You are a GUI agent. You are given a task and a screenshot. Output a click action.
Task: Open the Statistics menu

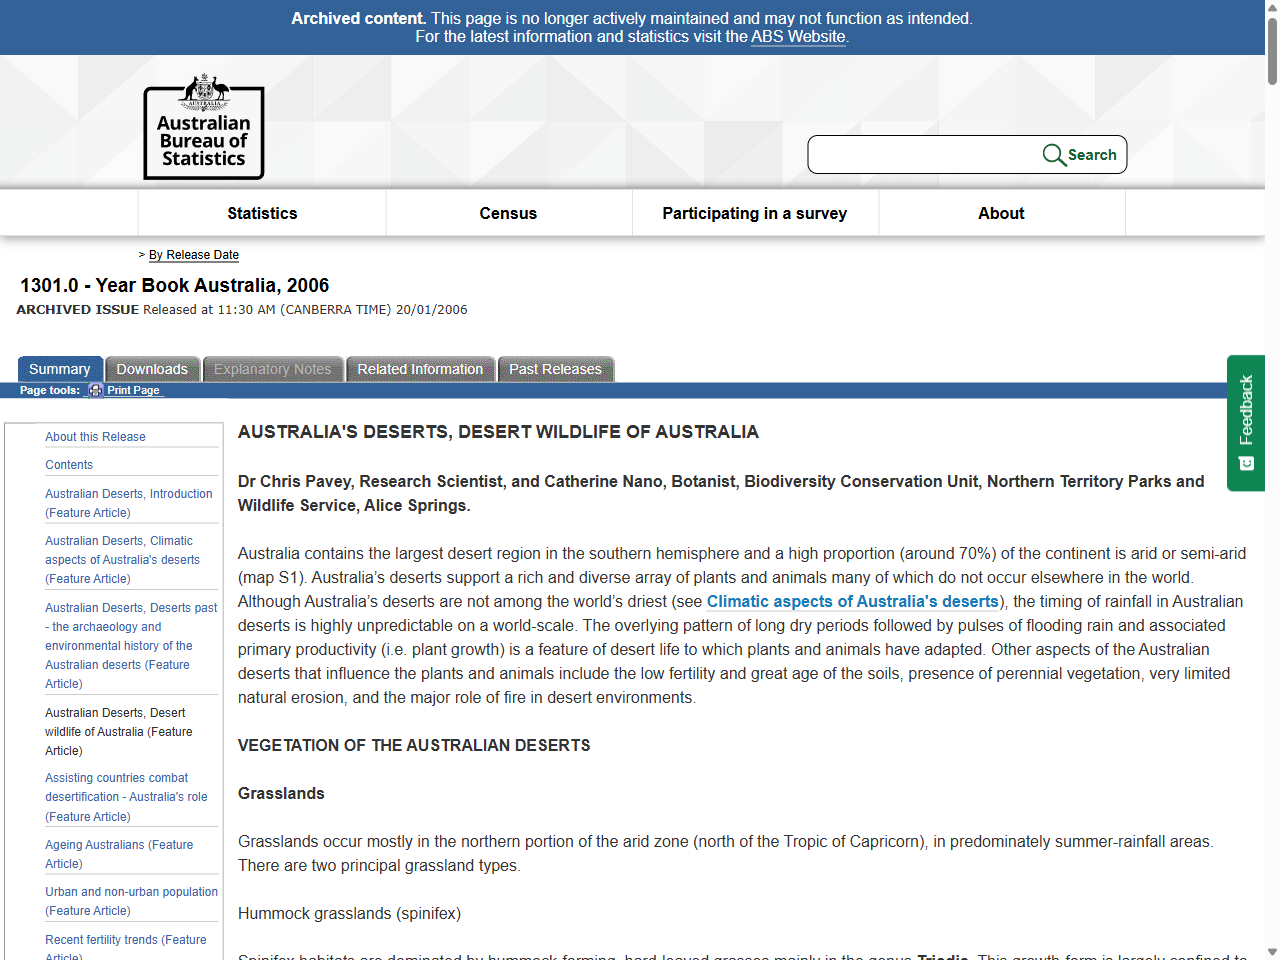coord(262,213)
